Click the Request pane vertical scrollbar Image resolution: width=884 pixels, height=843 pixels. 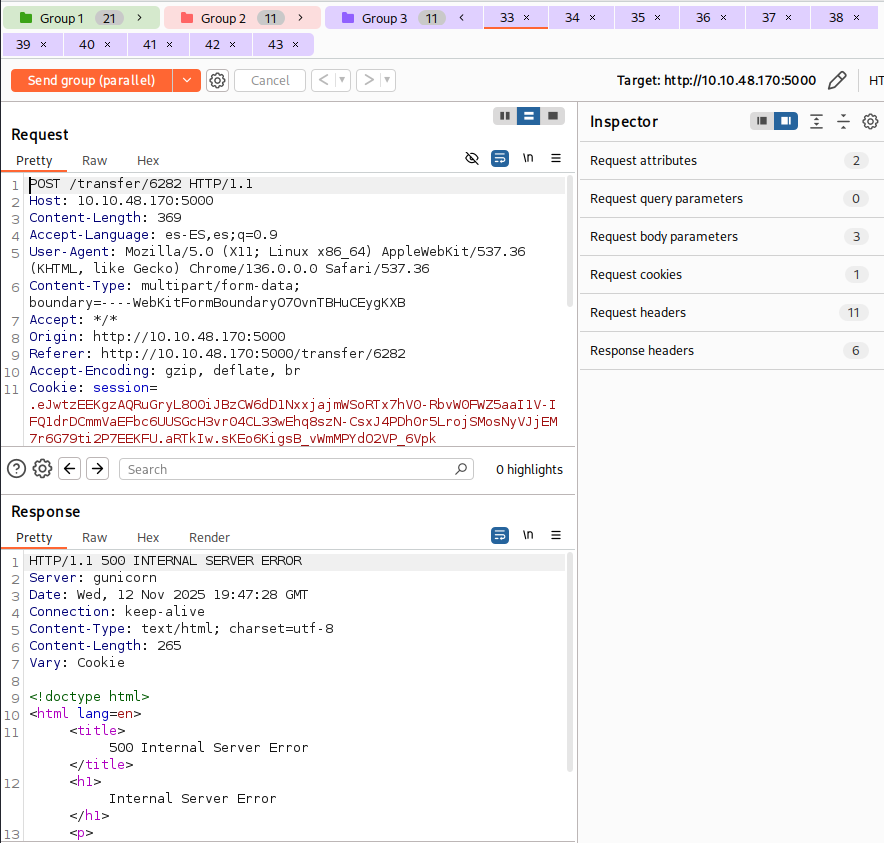(x=570, y=241)
